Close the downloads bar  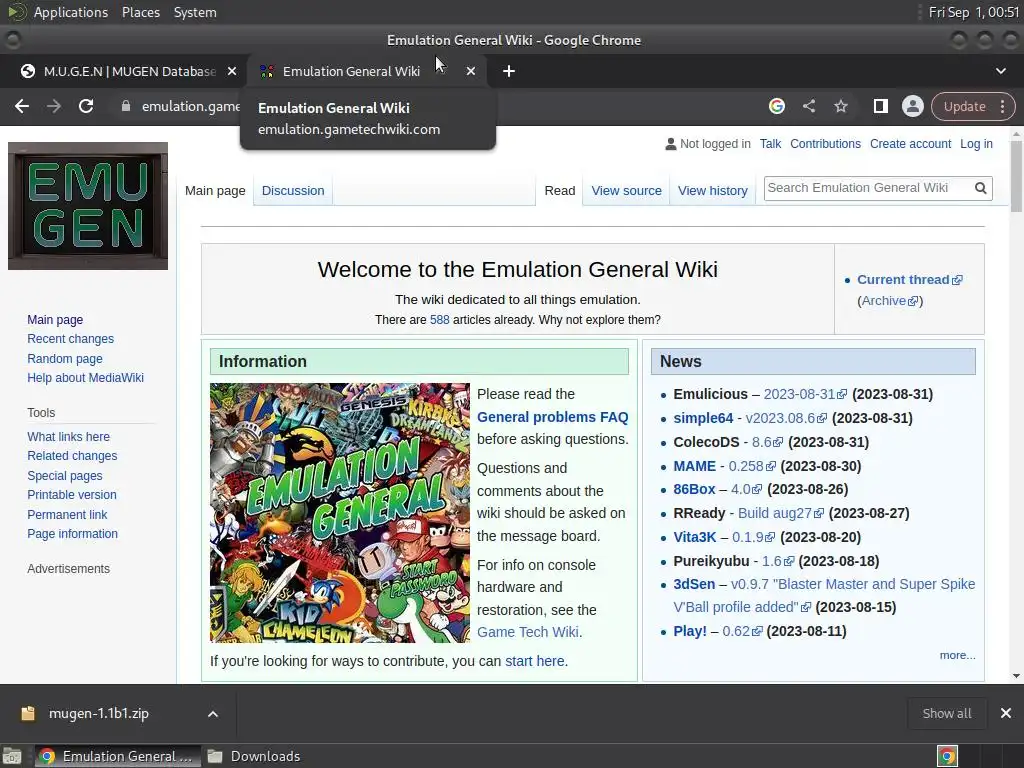point(1006,714)
